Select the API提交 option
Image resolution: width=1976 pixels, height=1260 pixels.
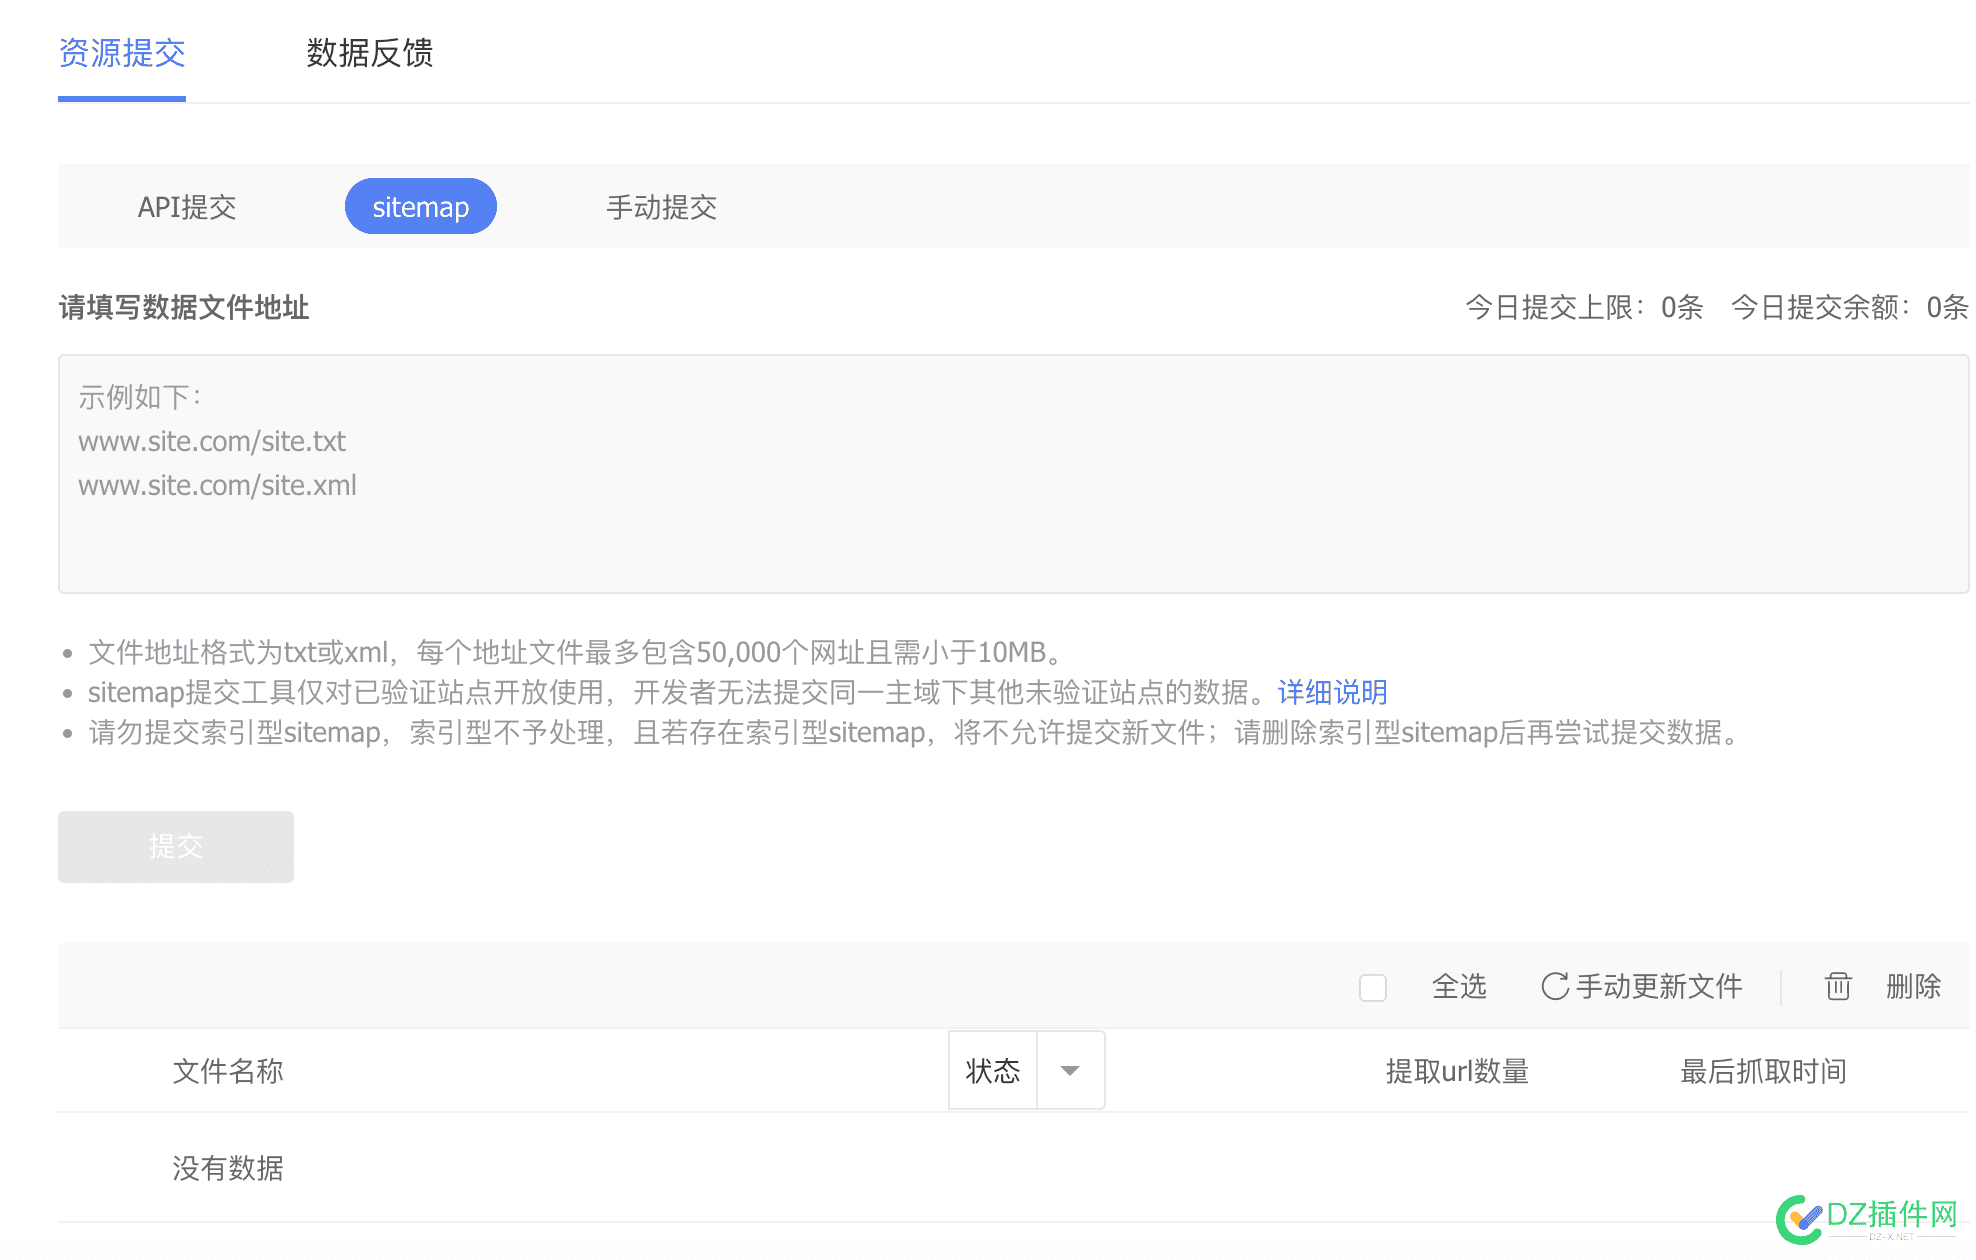point(187,207)
